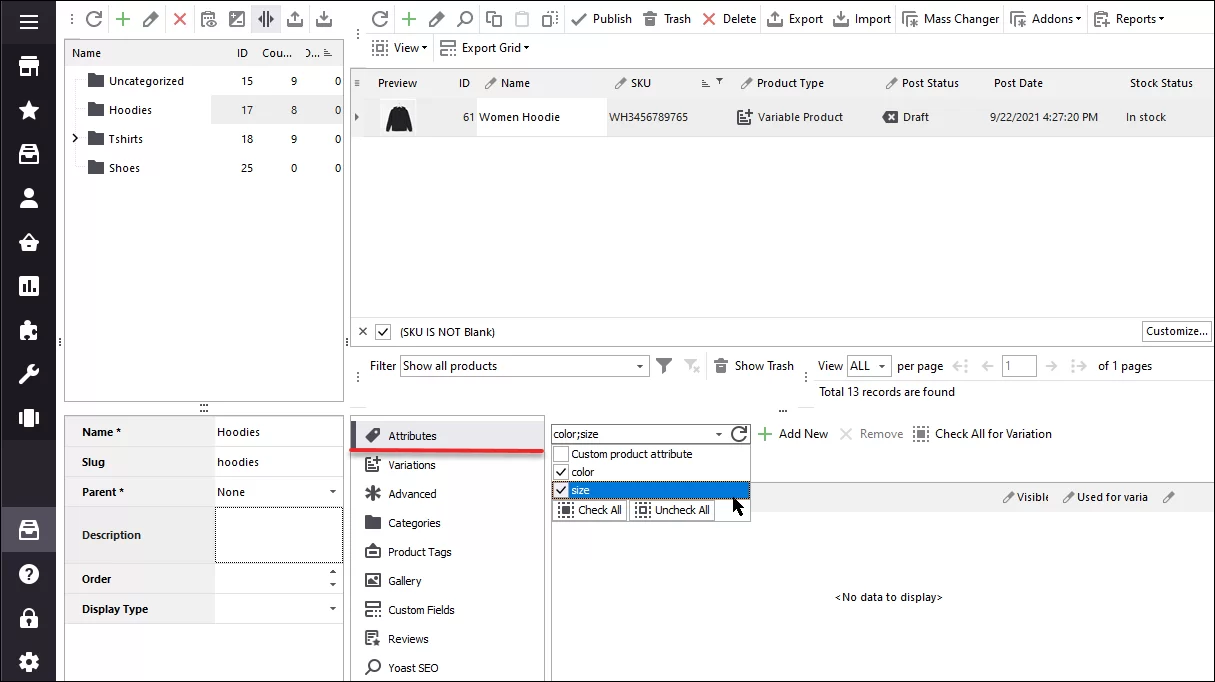Click the Customize button above the filter bar

coord(1176,331)
